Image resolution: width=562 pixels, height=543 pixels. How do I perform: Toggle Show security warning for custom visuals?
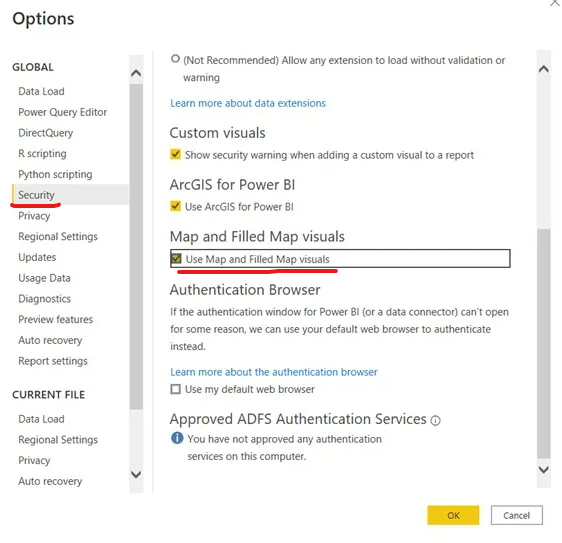click(x=175, y=154)
